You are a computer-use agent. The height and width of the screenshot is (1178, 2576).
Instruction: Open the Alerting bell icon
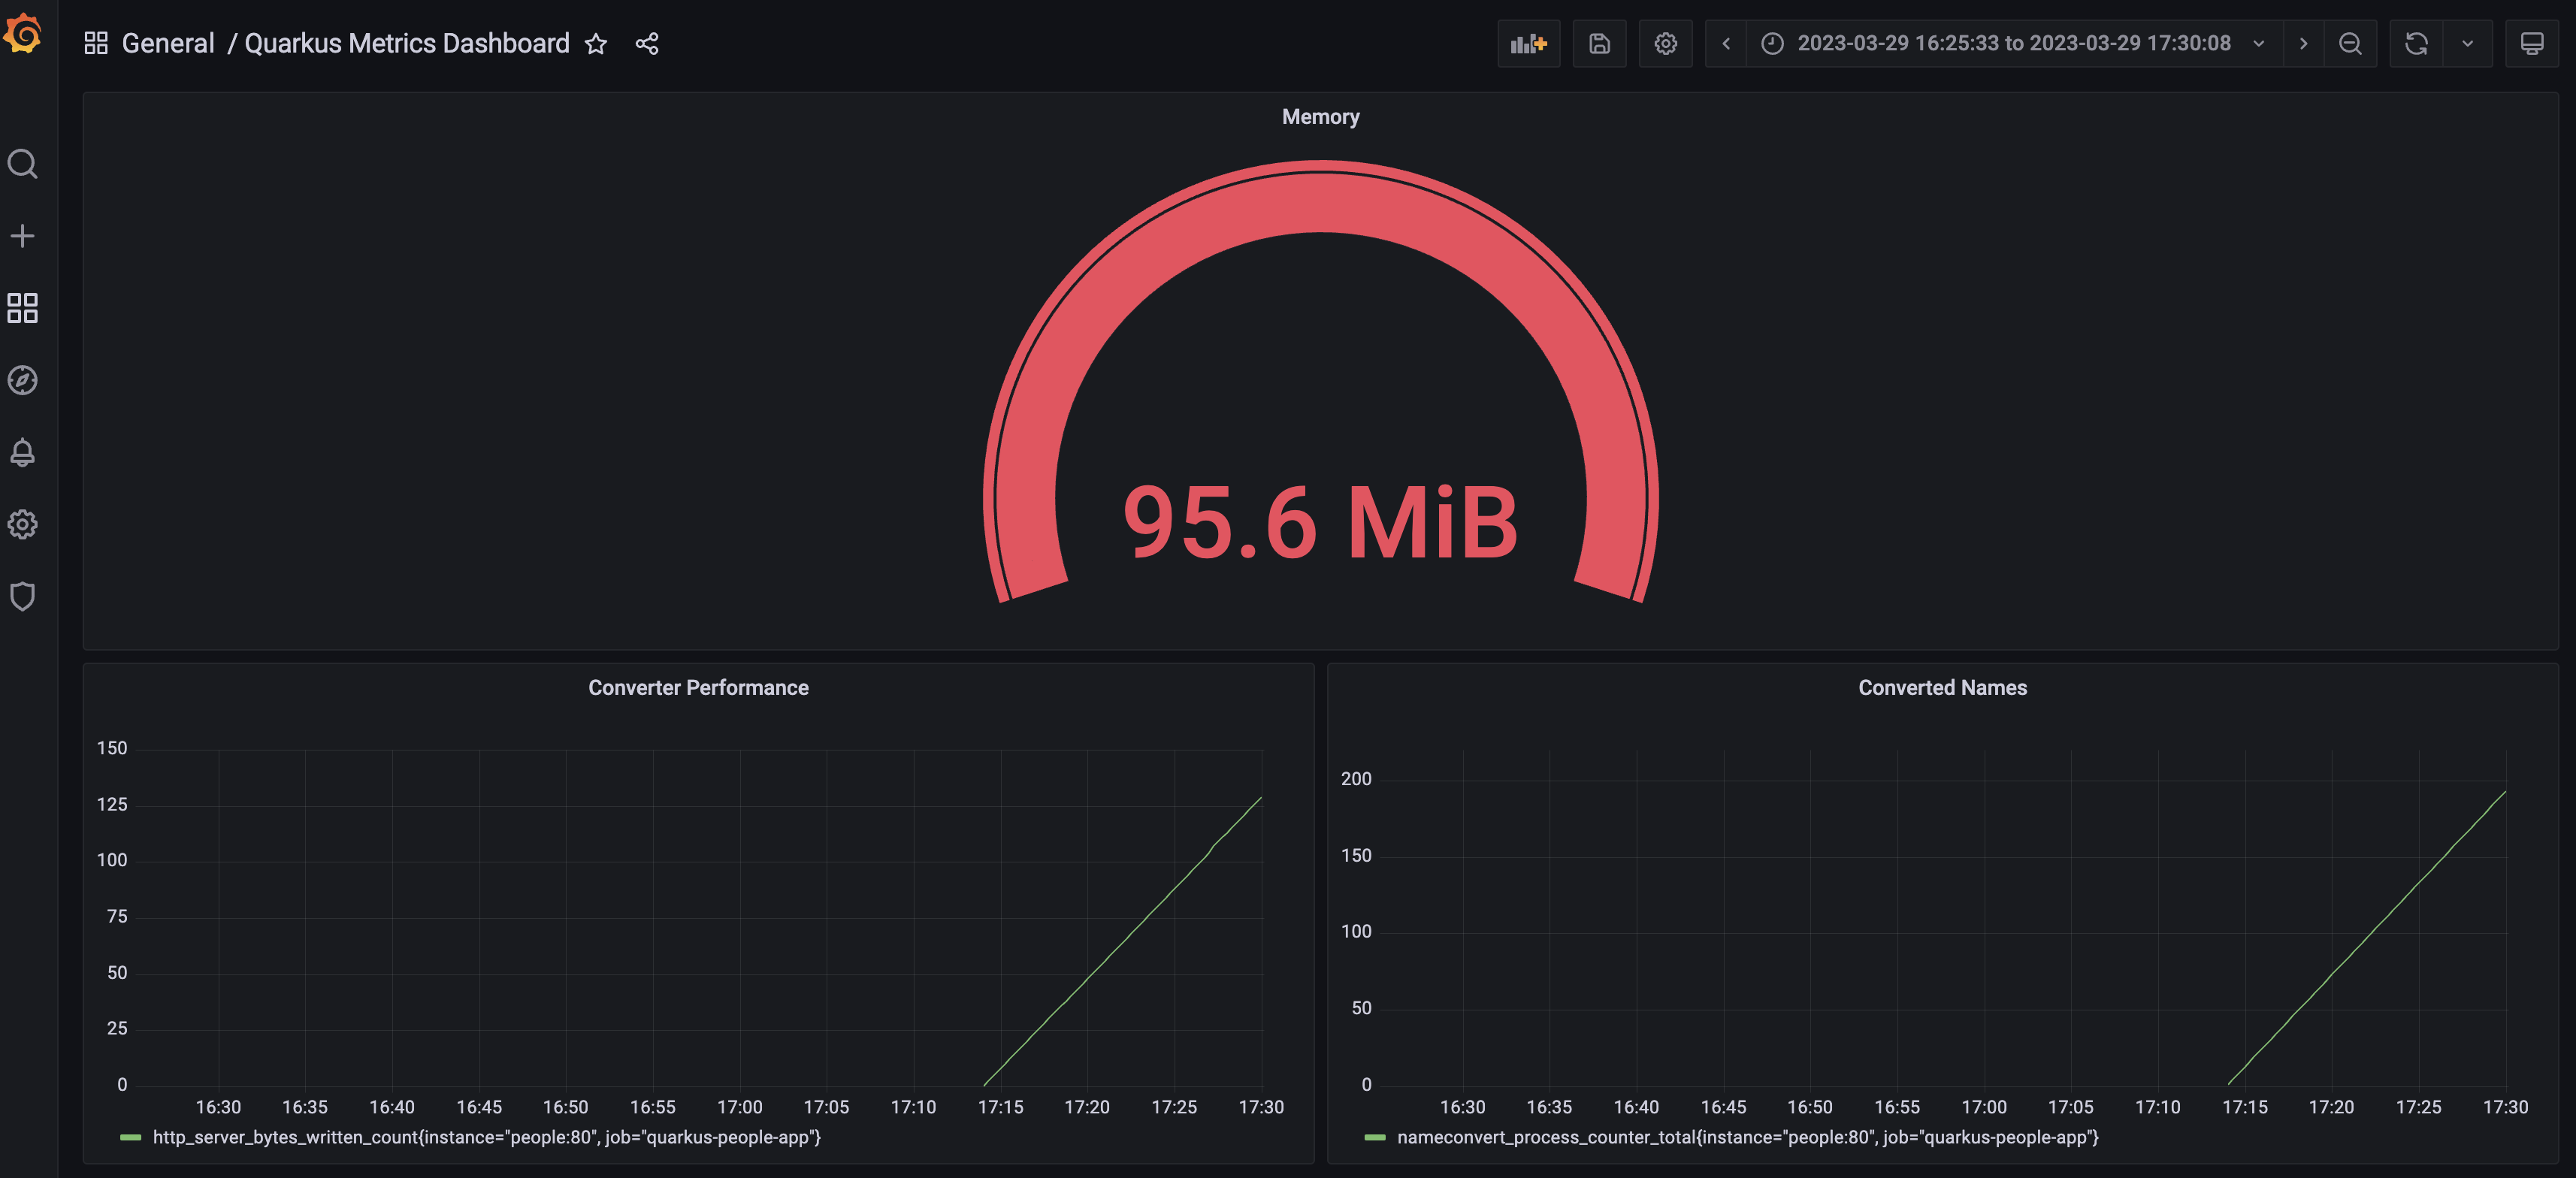[22, 452]
